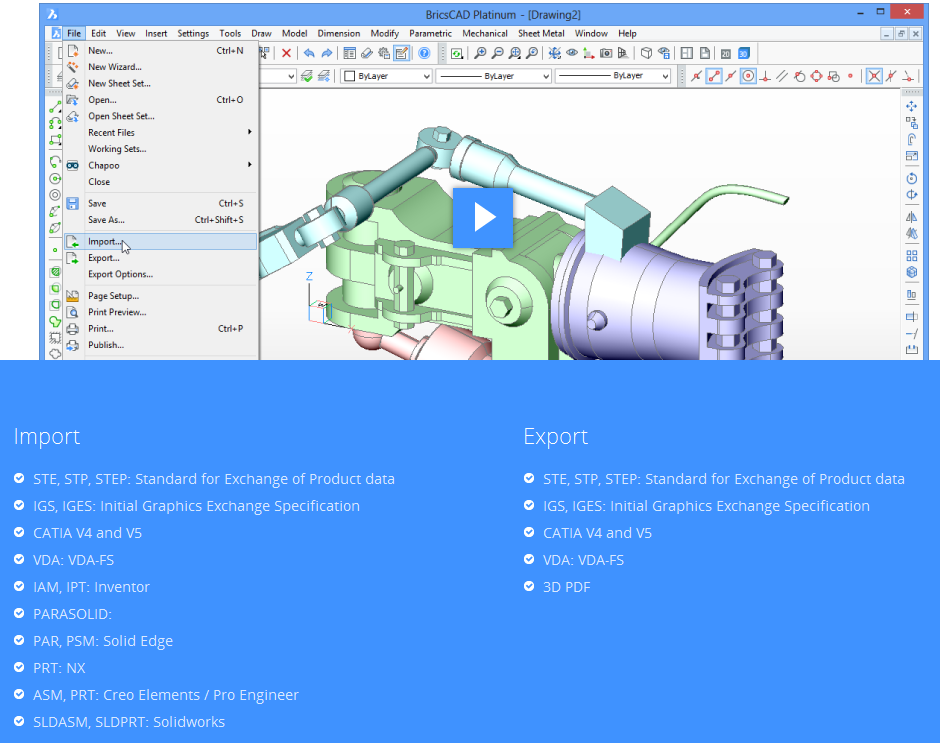Toggle Intersection entity snap
The width and height of the screenshot is (940, 743).
point(875,76)
